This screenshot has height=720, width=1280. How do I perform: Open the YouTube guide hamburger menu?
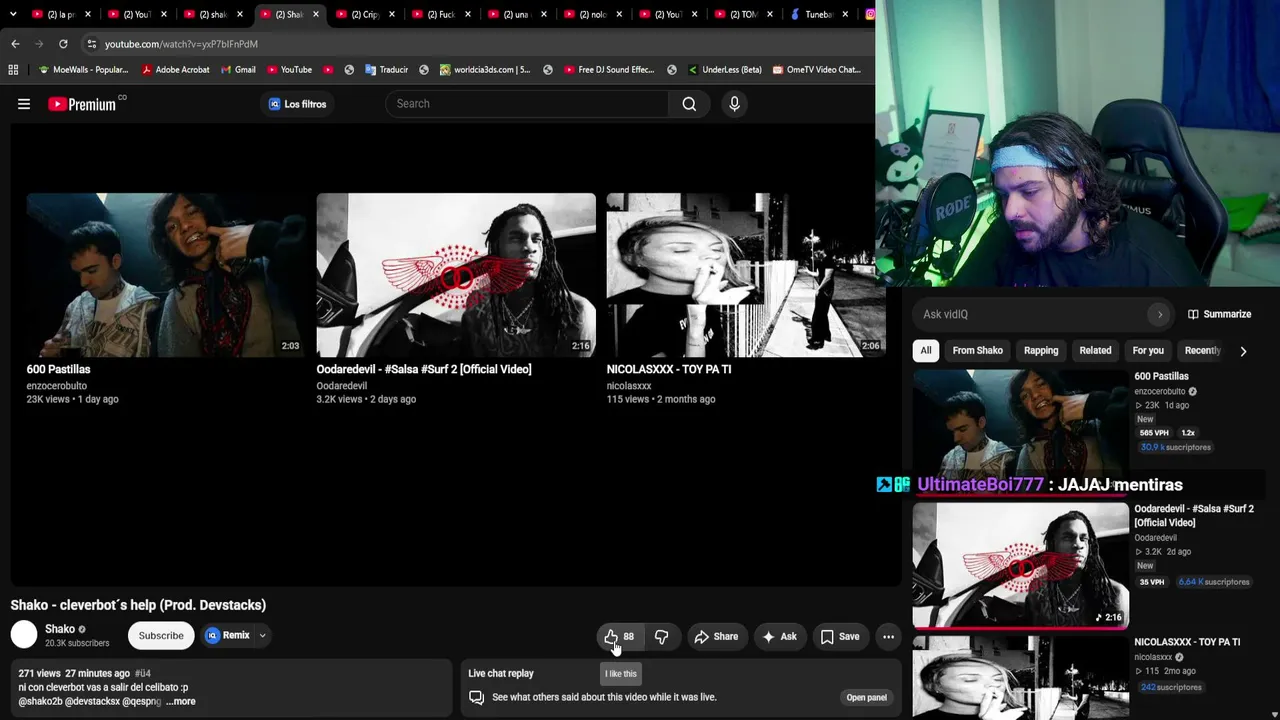[x=24, y=104]
